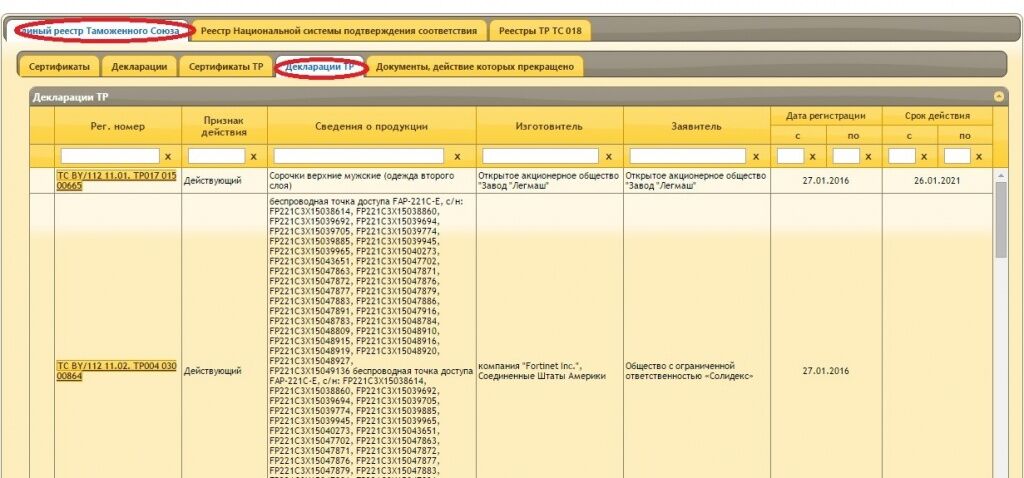Clear the Дата регистрации 'с' filter
1024x478 pixels.
click(812, 157)
